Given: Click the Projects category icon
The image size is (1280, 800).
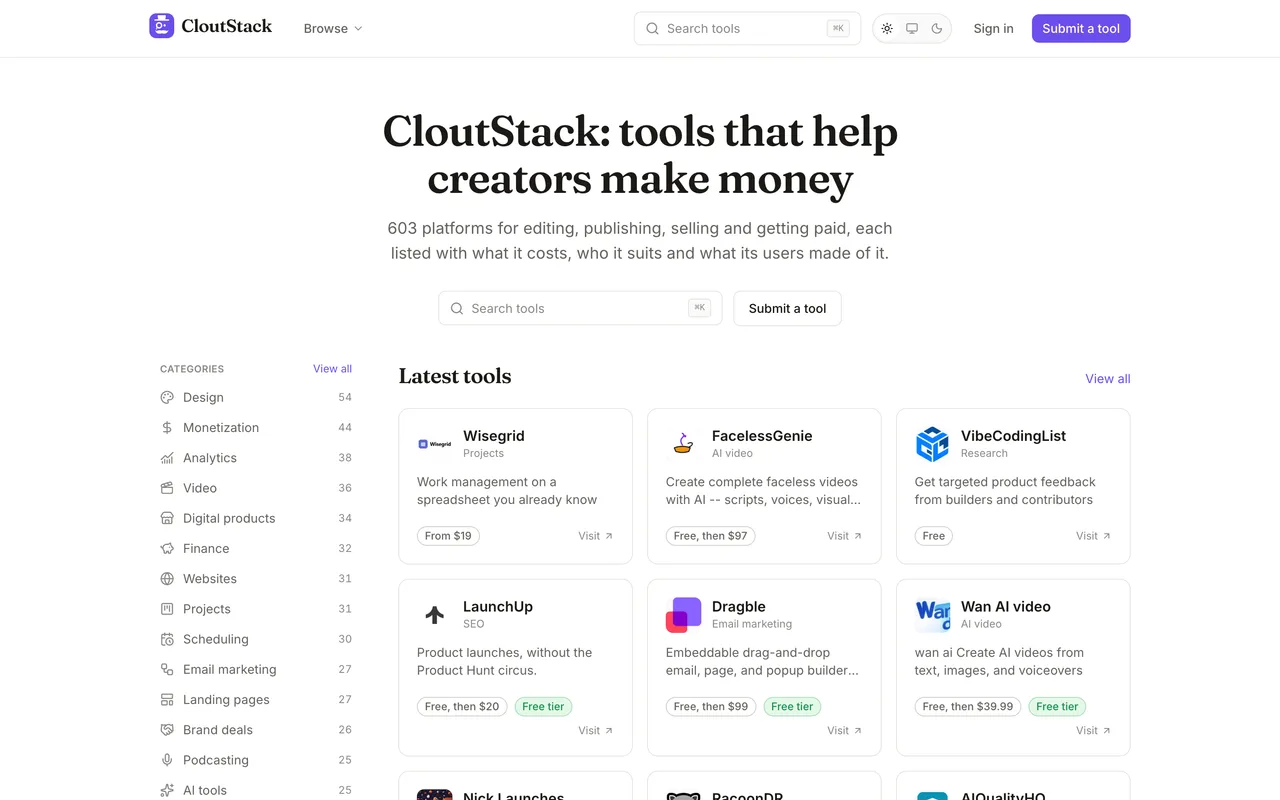Looking at the screenshot, I should coord(167,609).
